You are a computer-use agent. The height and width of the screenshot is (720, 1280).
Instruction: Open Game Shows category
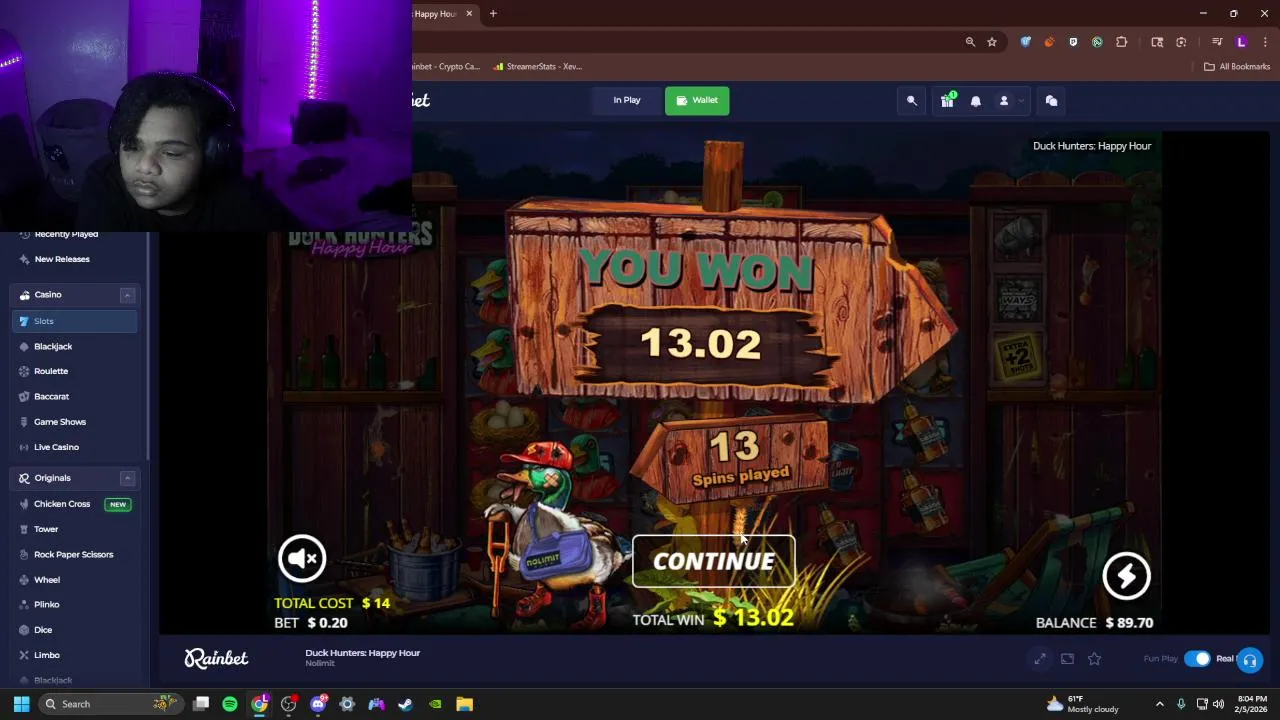[60, 422]
